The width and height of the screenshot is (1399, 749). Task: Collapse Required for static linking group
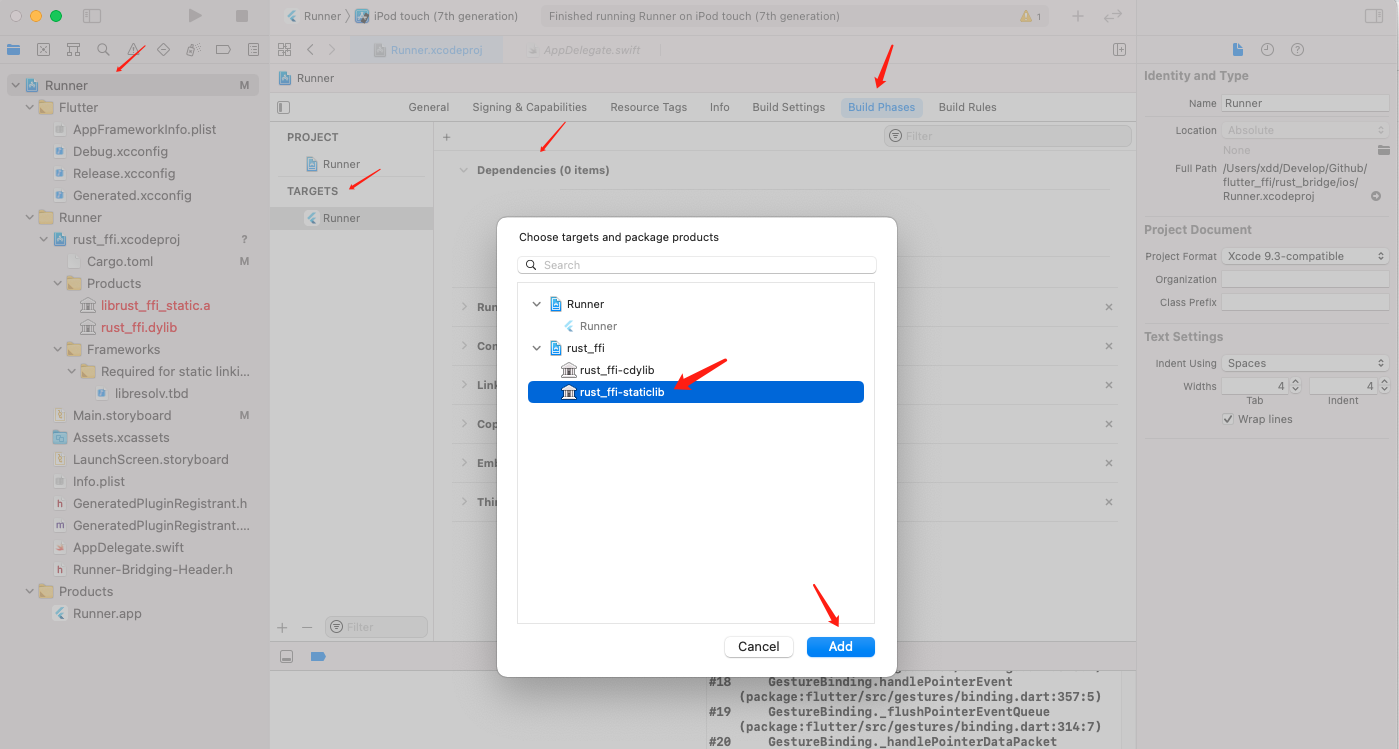coord(72,371)
